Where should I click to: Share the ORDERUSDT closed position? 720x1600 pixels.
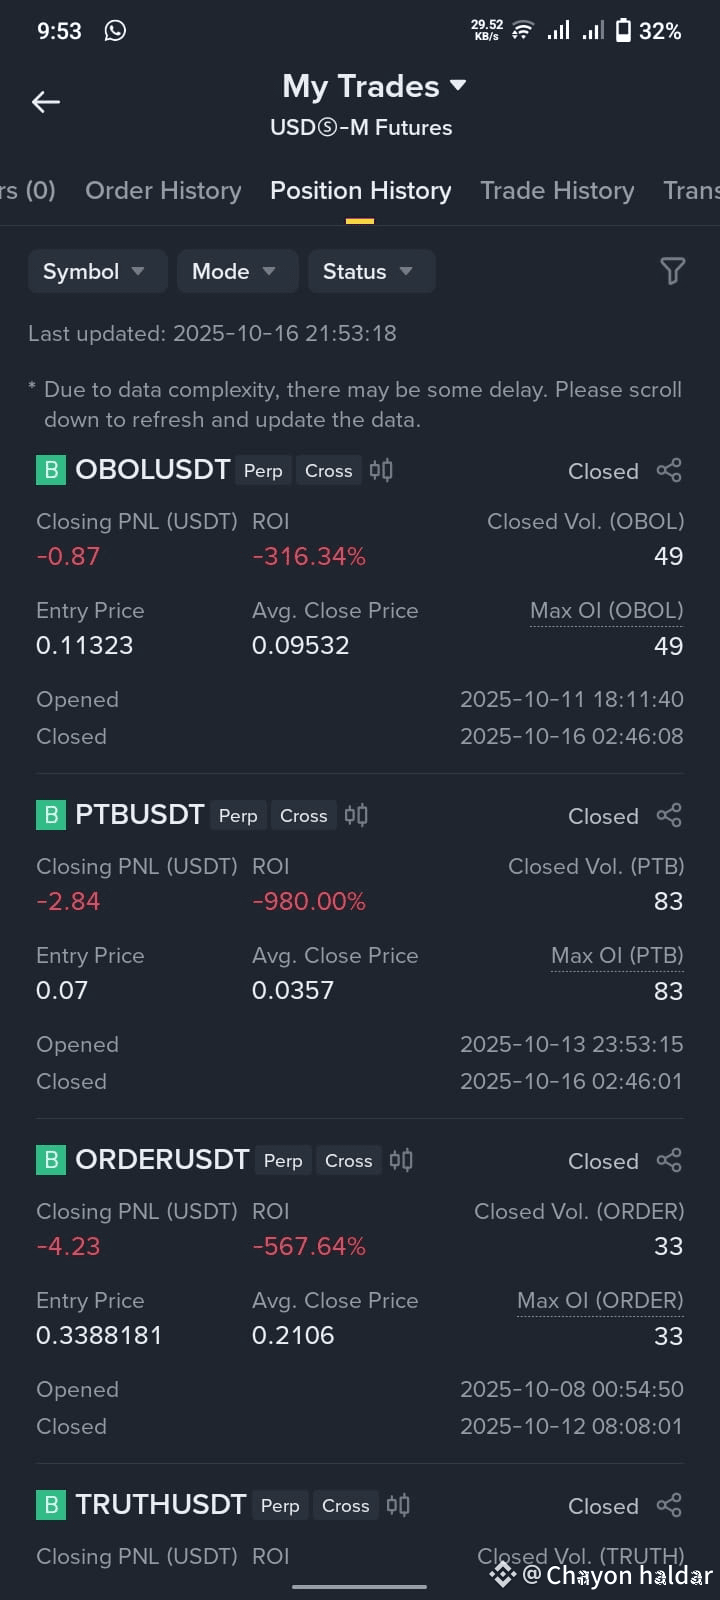[x=669, y=1160]
